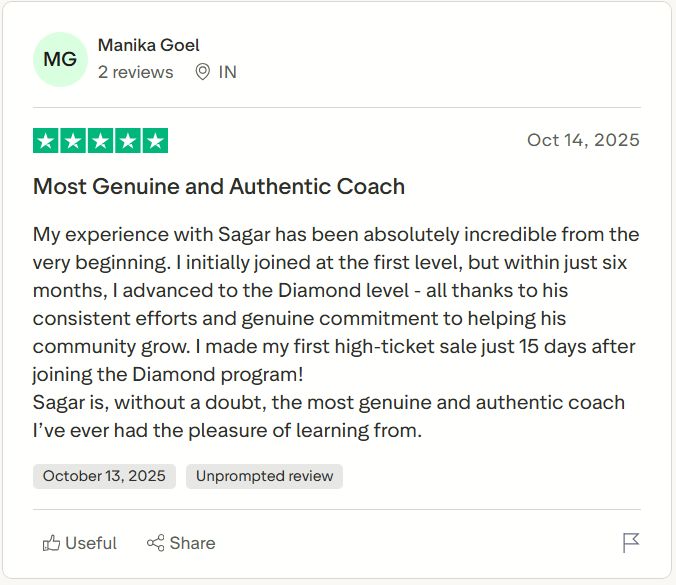Click the Share network icon
This screenshot has height=585, width=676.
point(155,543)
